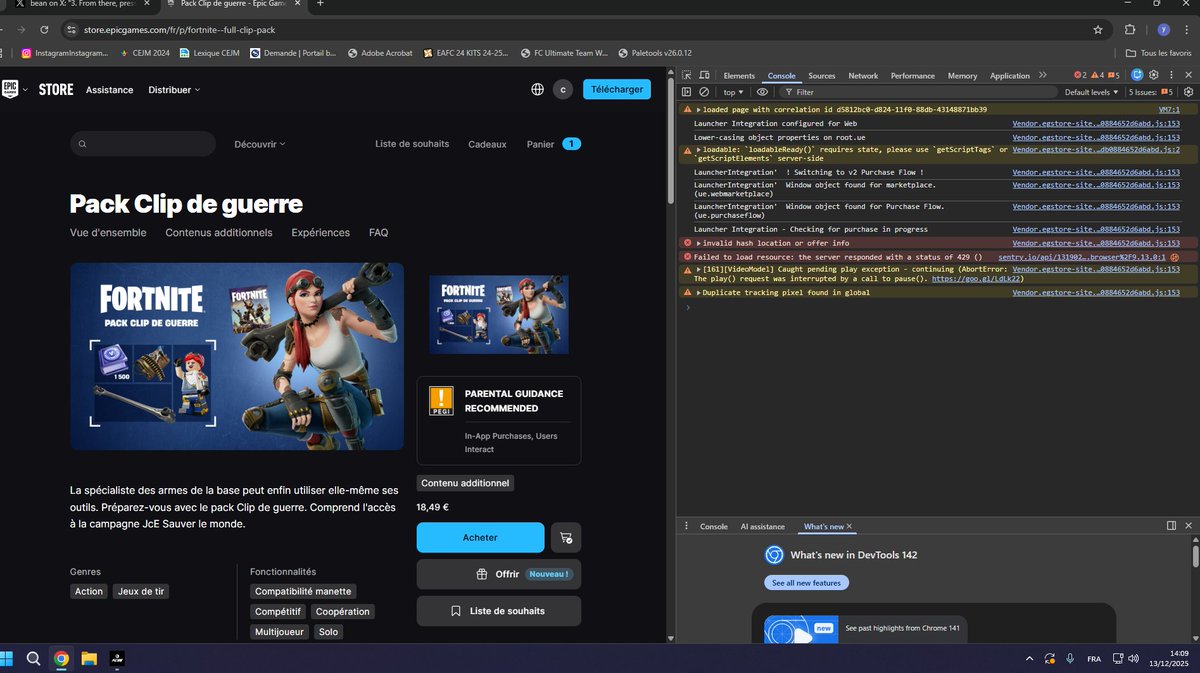Viewport: 1200px width, 673px height.
Task: Open DevTools settings gear in top toolbar
Action: pyautogui.click(x=1153, y=75)
